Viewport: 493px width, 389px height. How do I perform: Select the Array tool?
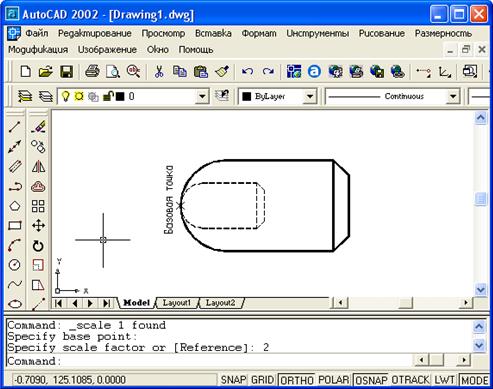point(38,206)
